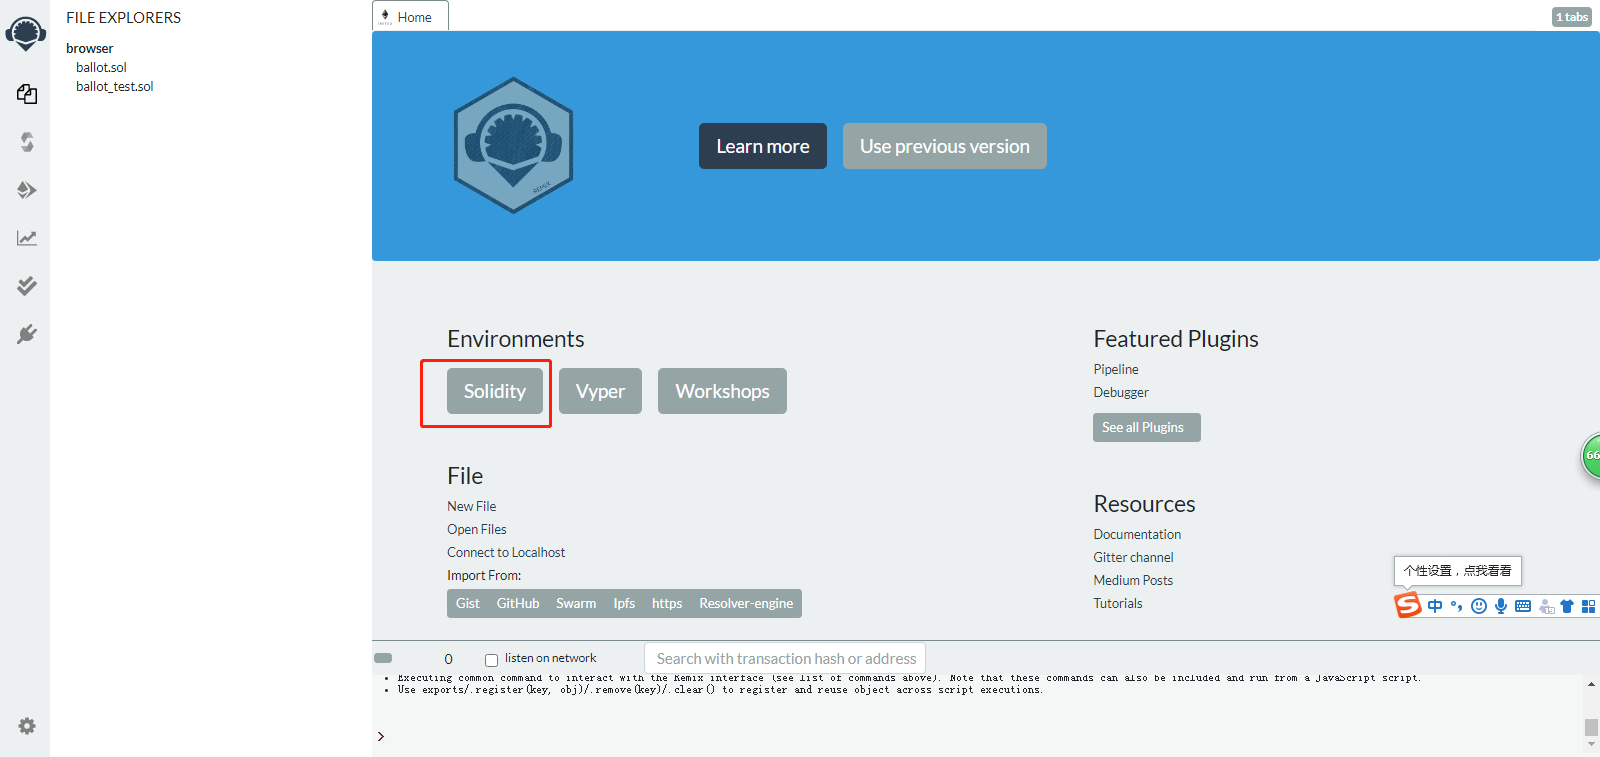Click terminal scrollbar down arrow

coord(1591,744)
